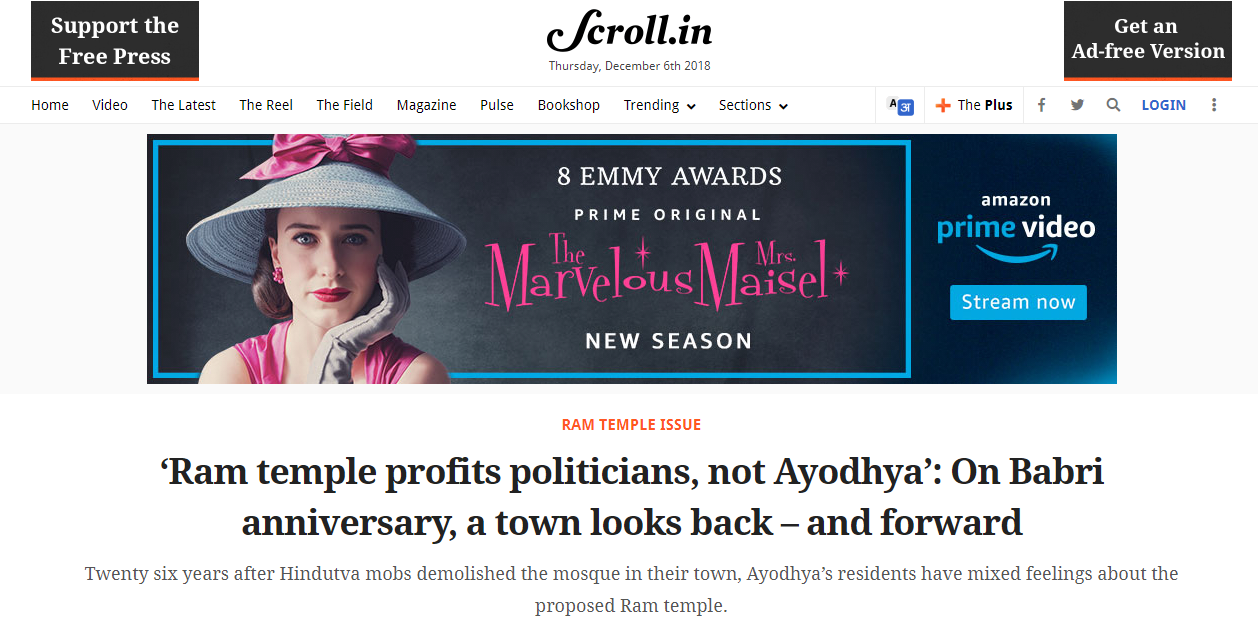Click the RAM TEMPLE ISSUE tag
Screen dimensions: 1258x632
click(x=631, y=425)
